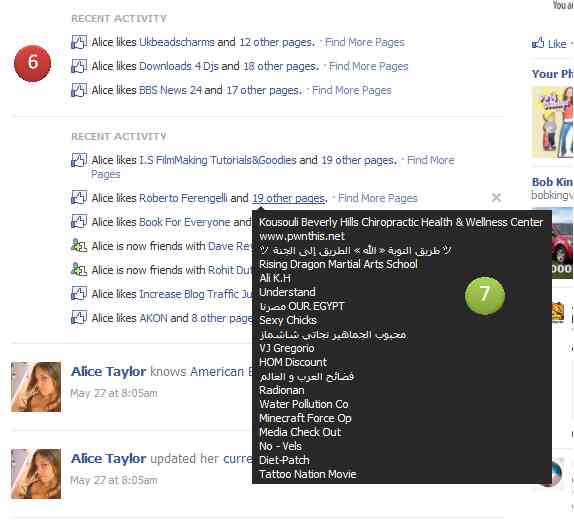Viewport: 574px width, 523px height.
Task: Show the '18 other pages' list
Action: [x=281, y=66]
